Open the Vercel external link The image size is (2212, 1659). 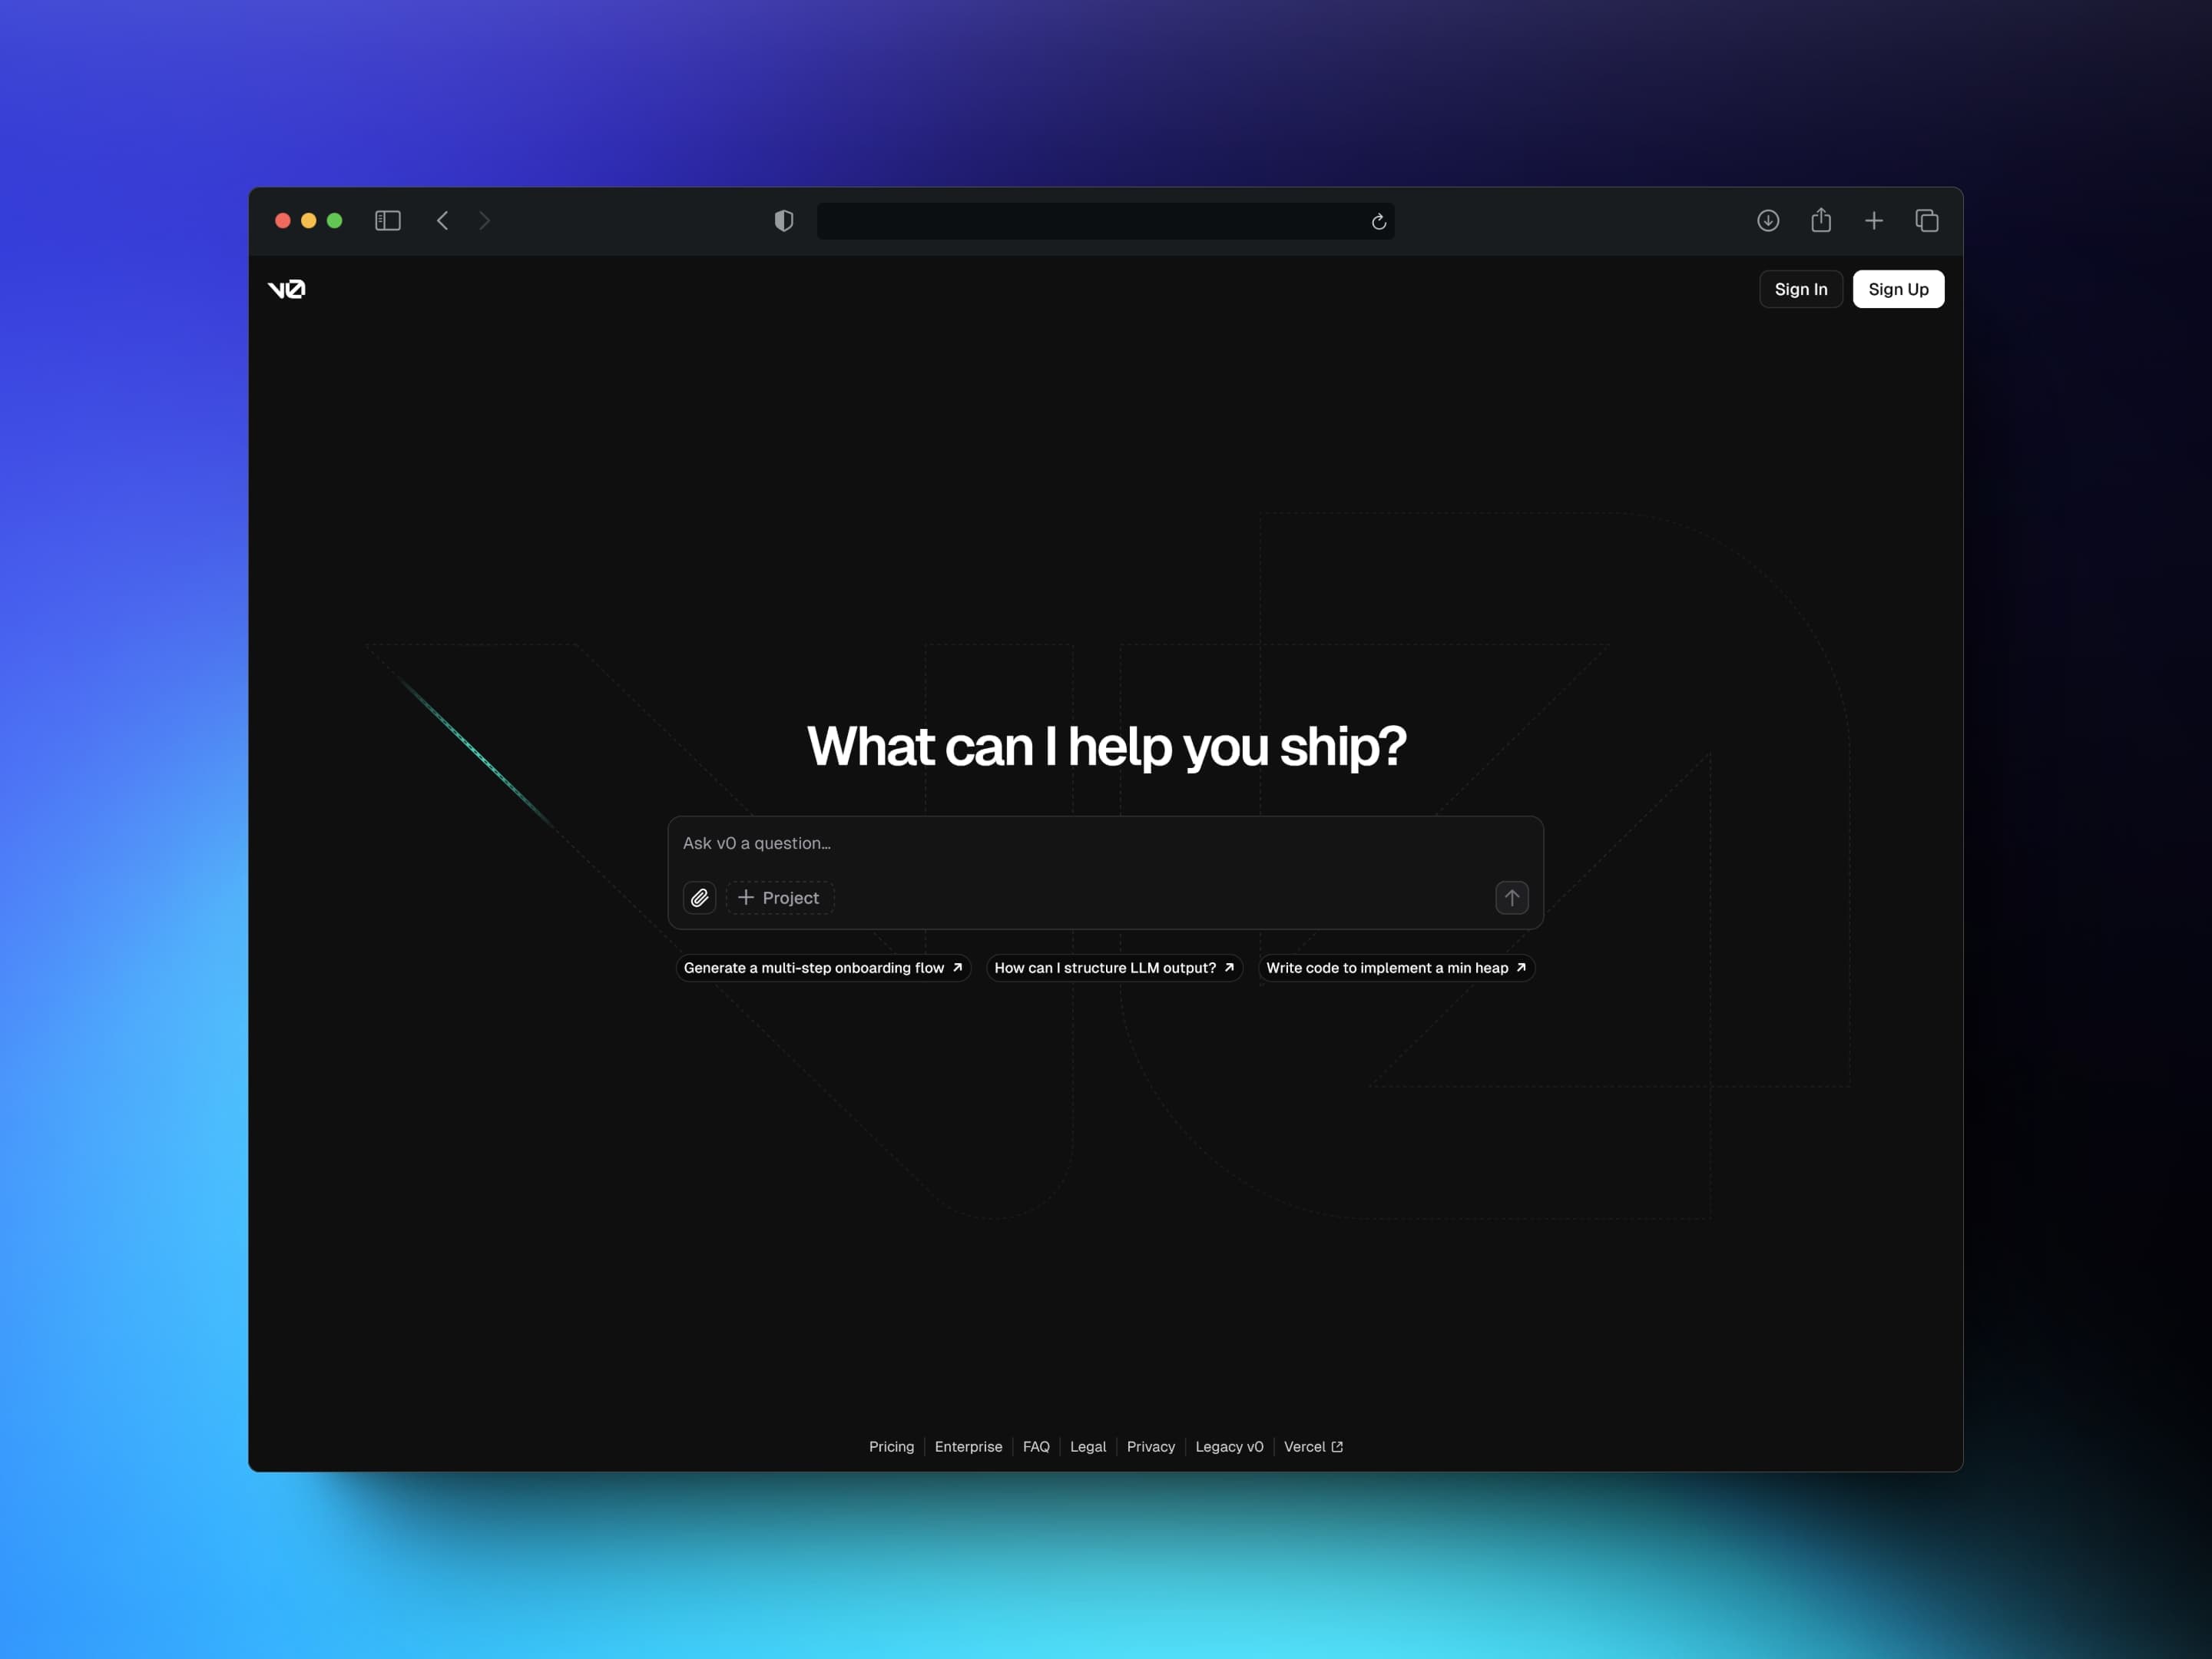[x=1312, y=1447]
